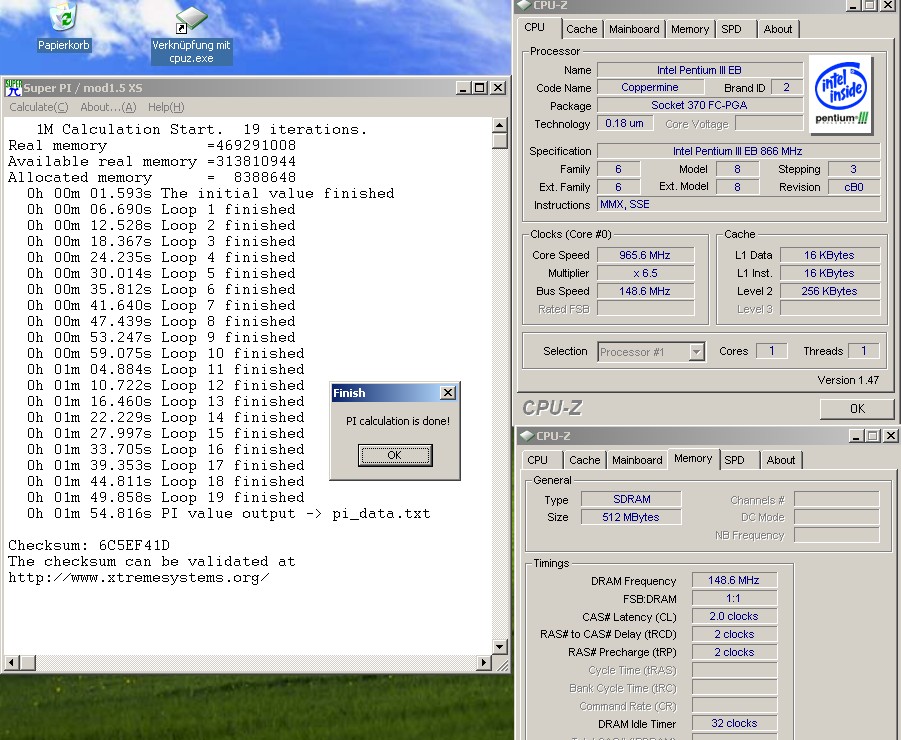Open the Help menu in Super PI
This screenshot has height=740, width=901.
[166, 107]
